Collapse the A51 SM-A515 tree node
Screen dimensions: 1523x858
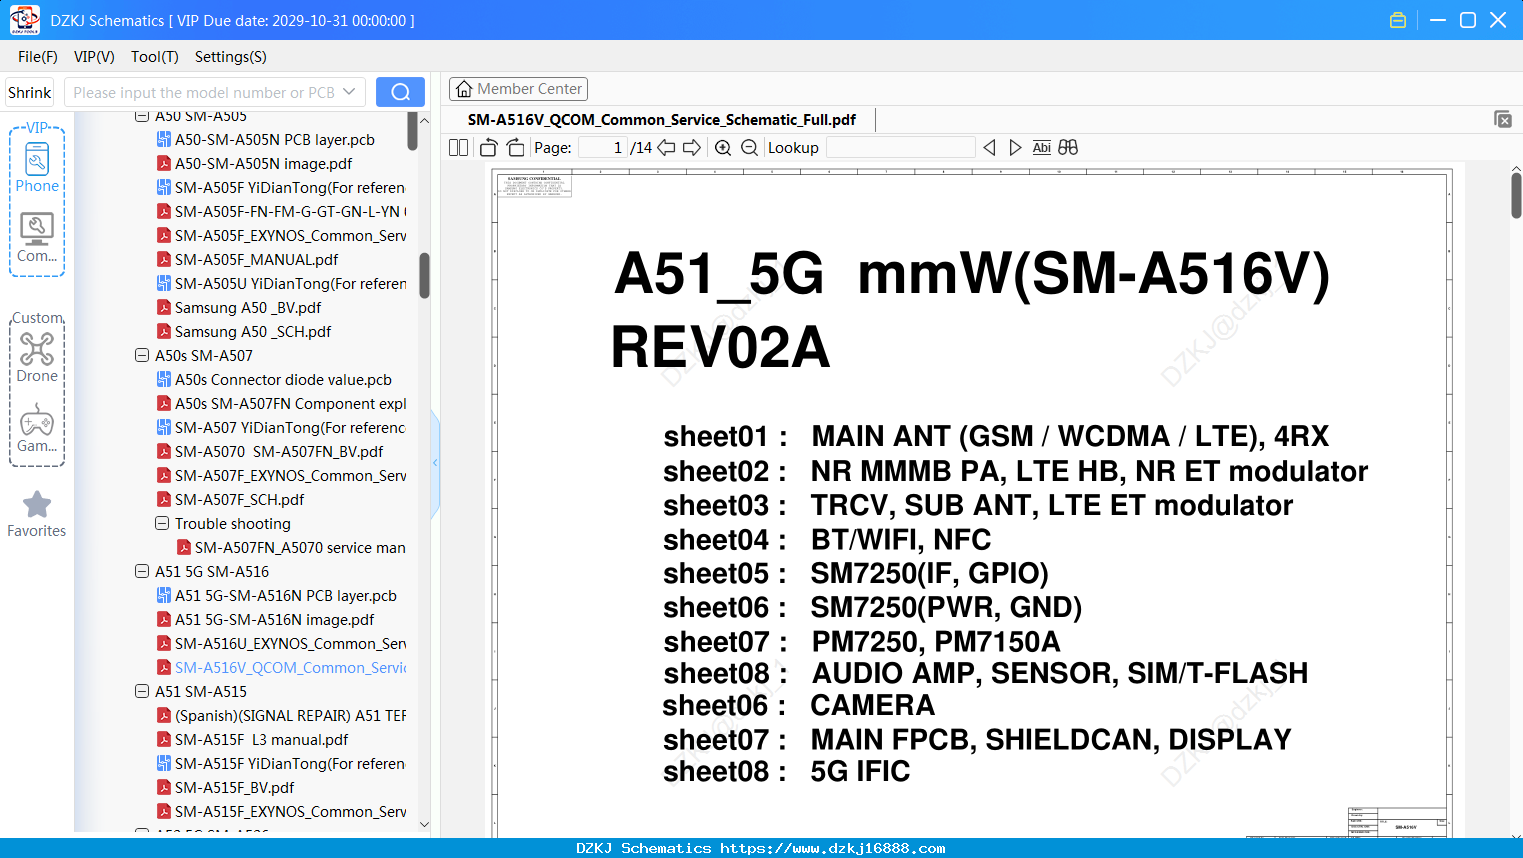[142, 691]
